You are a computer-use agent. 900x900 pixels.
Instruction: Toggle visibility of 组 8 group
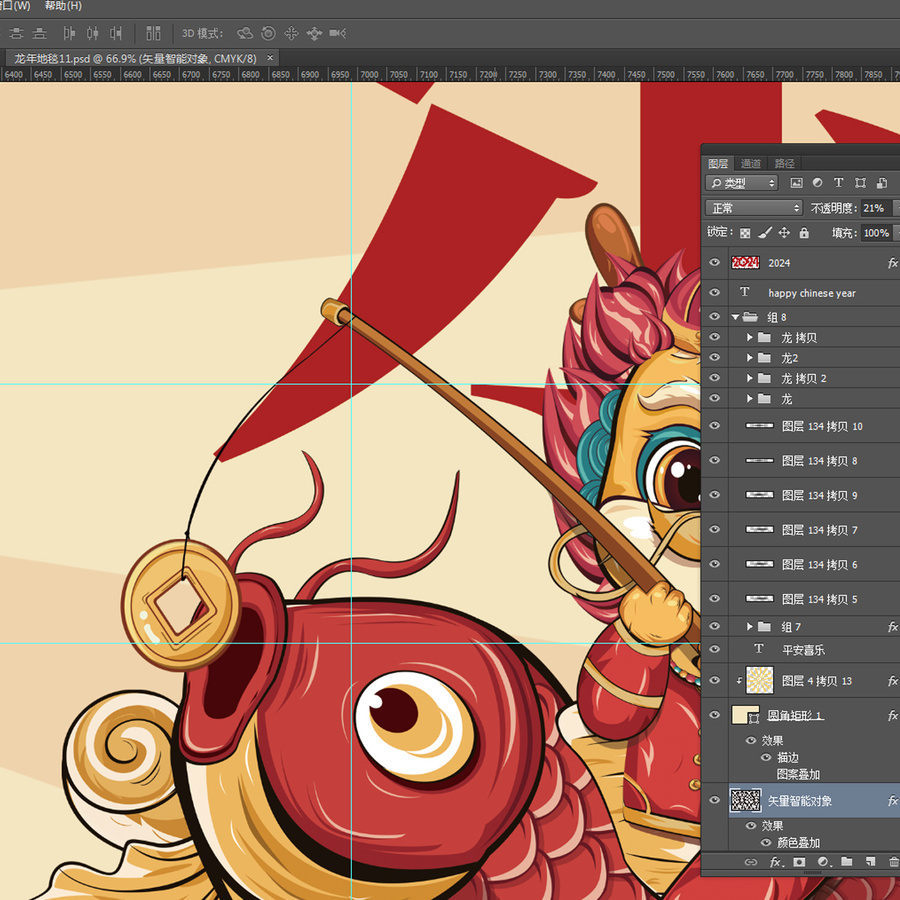point(715,316)
